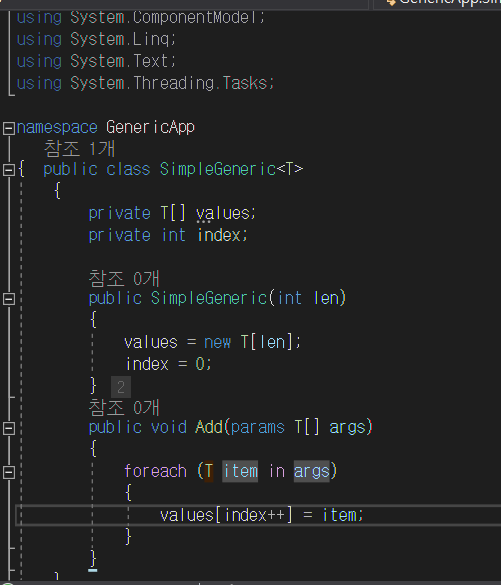
Task: Click the 'foreach' keyword
Action: click(x=155, y=471)
